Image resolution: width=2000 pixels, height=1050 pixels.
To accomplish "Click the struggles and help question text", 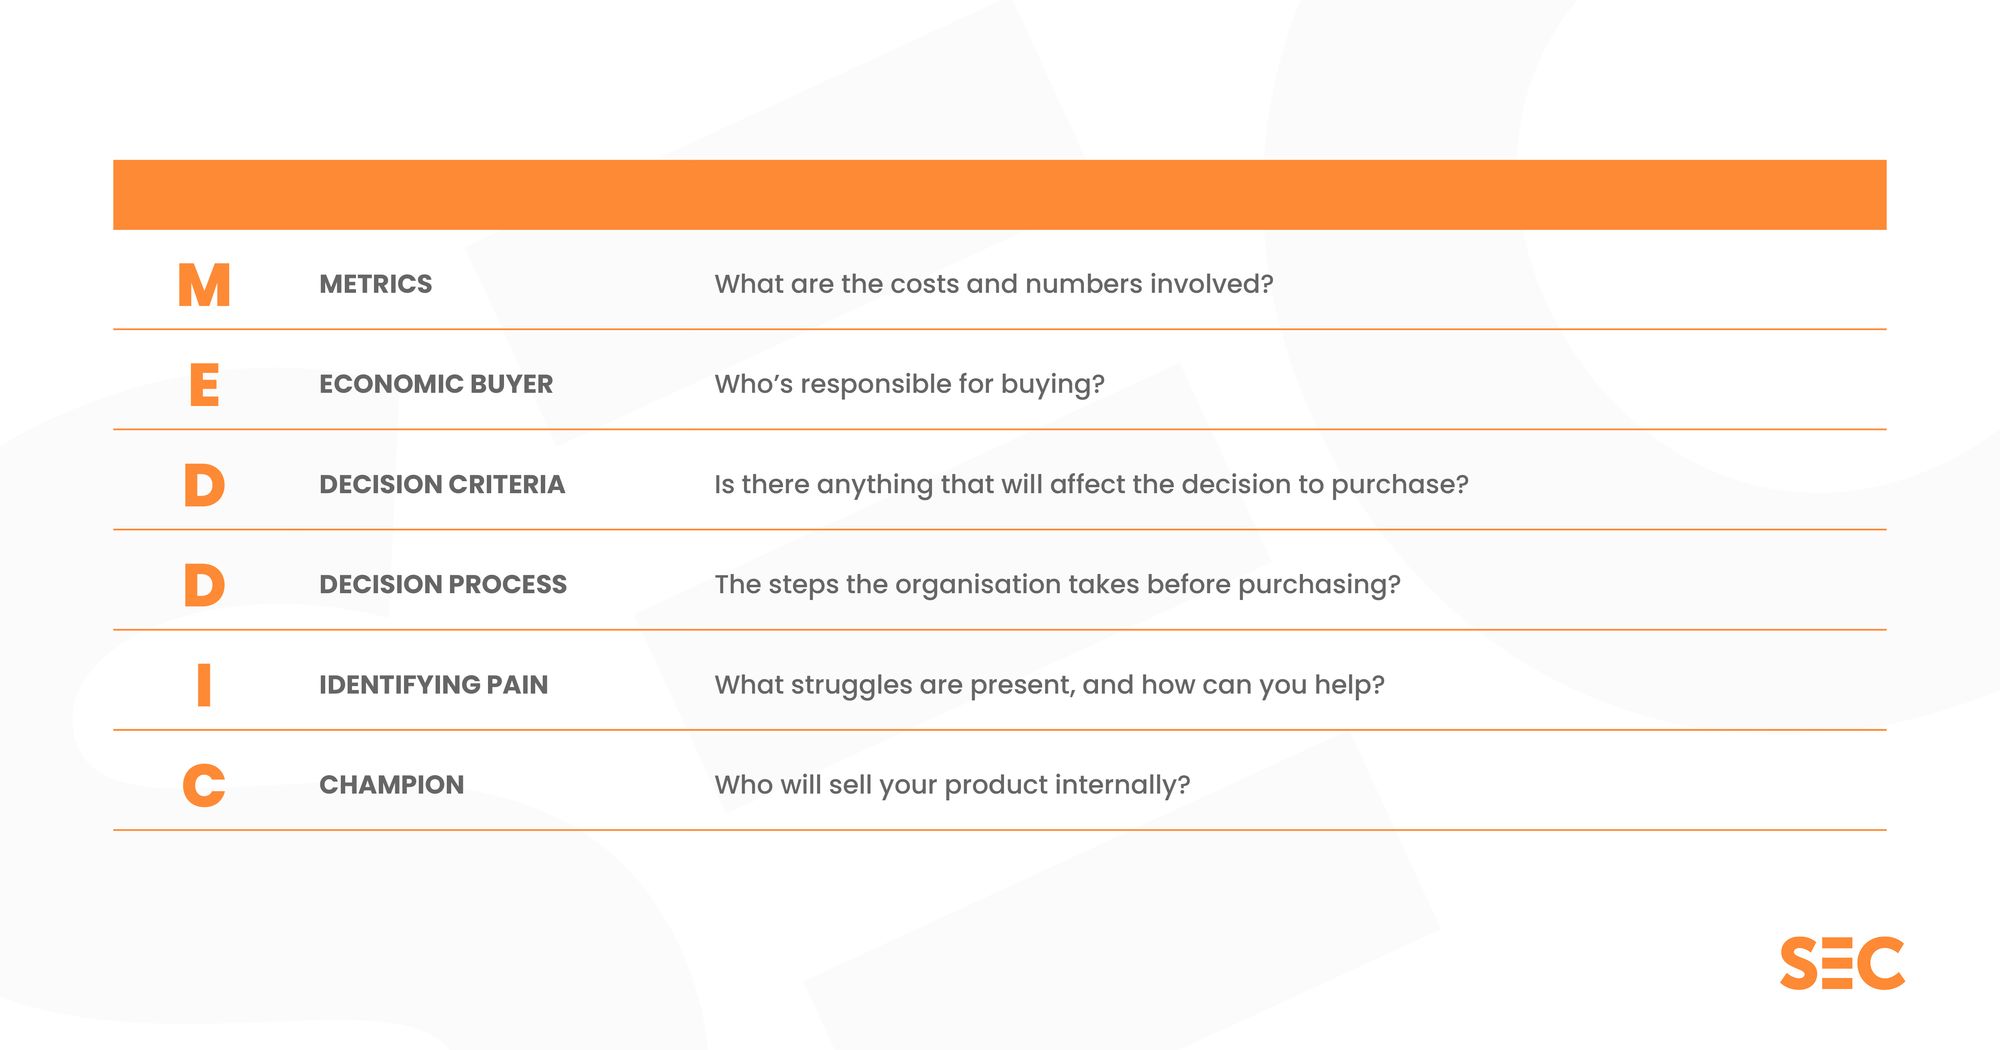I will coord(1049,685).
